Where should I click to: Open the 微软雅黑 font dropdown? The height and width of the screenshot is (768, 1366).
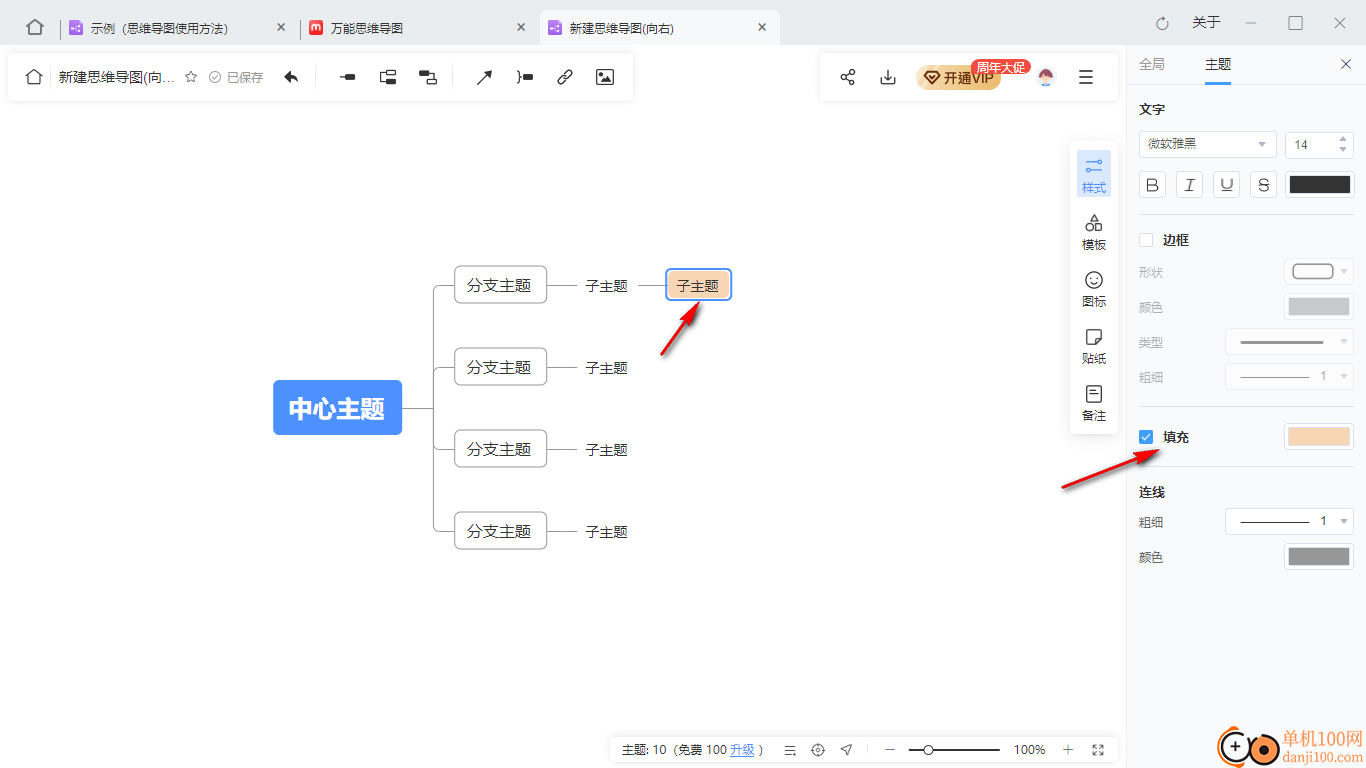click(1208, 144)
